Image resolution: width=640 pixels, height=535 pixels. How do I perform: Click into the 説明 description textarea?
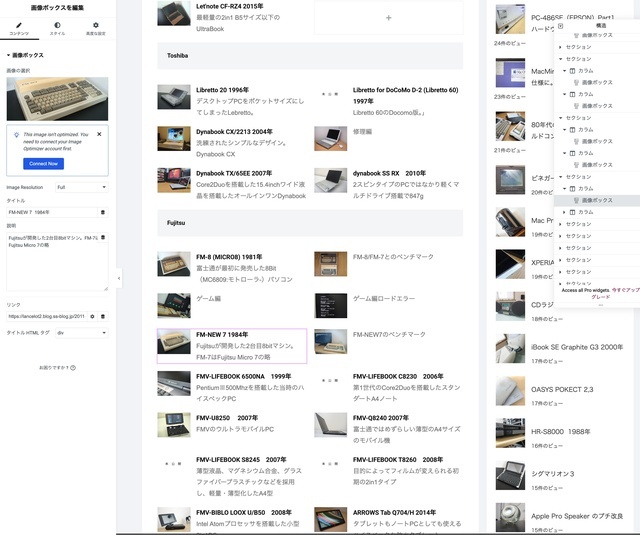pos(57,262)
